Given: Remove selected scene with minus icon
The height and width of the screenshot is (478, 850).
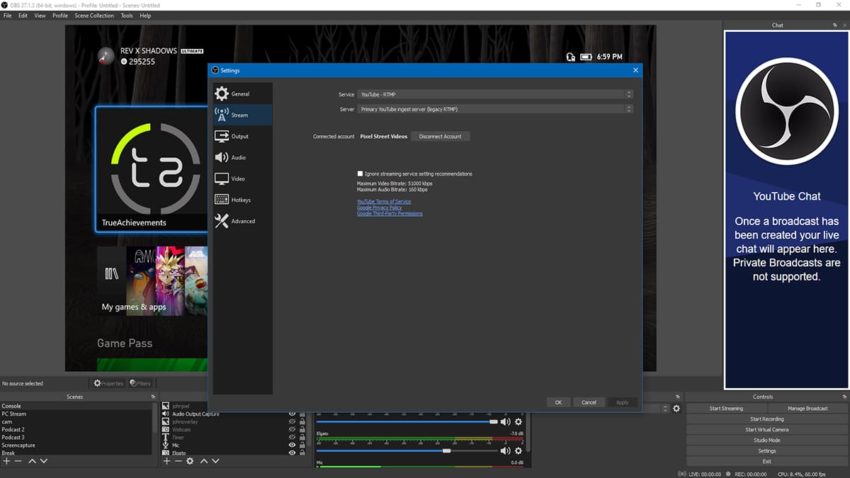Looking at the screenshot, I should click(18, 461).
